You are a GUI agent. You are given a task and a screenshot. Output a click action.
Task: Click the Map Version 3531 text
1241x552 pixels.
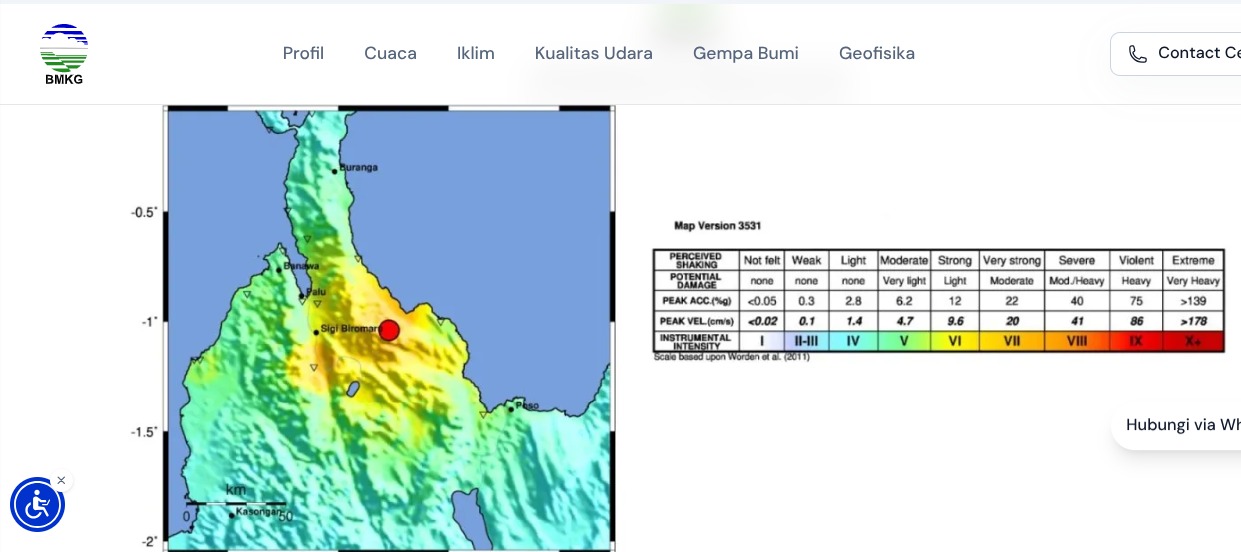718,226
